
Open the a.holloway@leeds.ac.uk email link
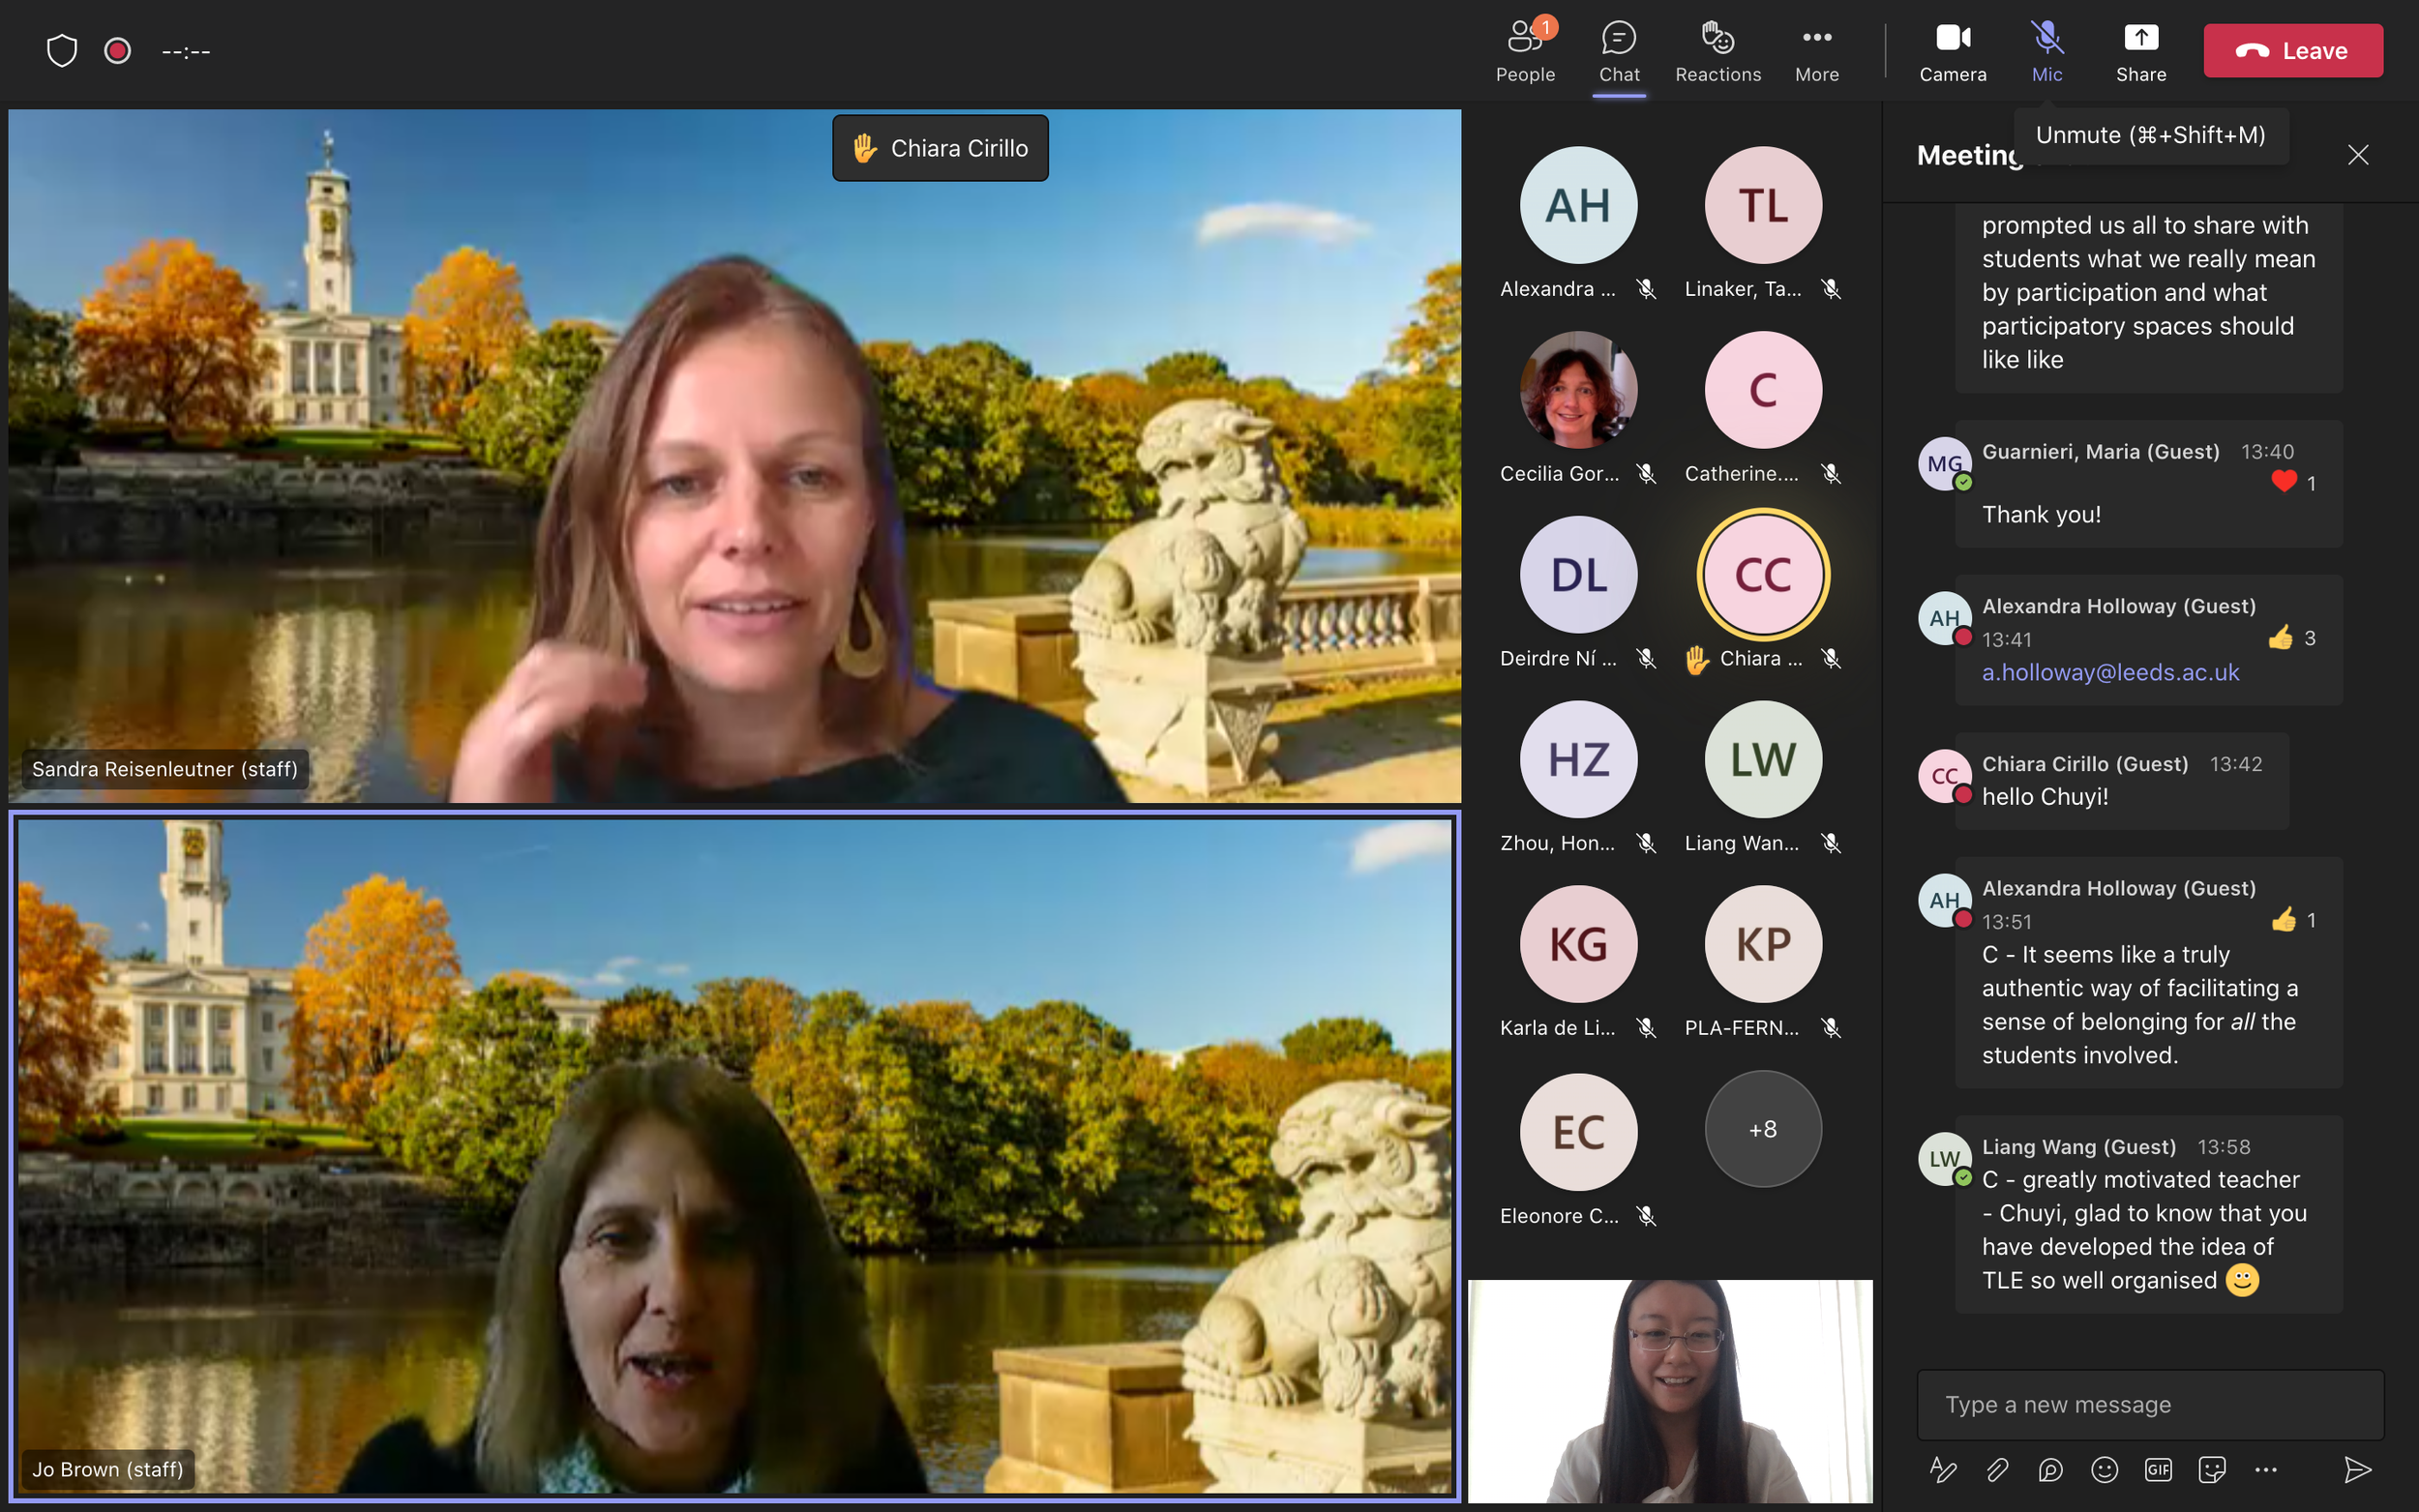pos(2110,672)
